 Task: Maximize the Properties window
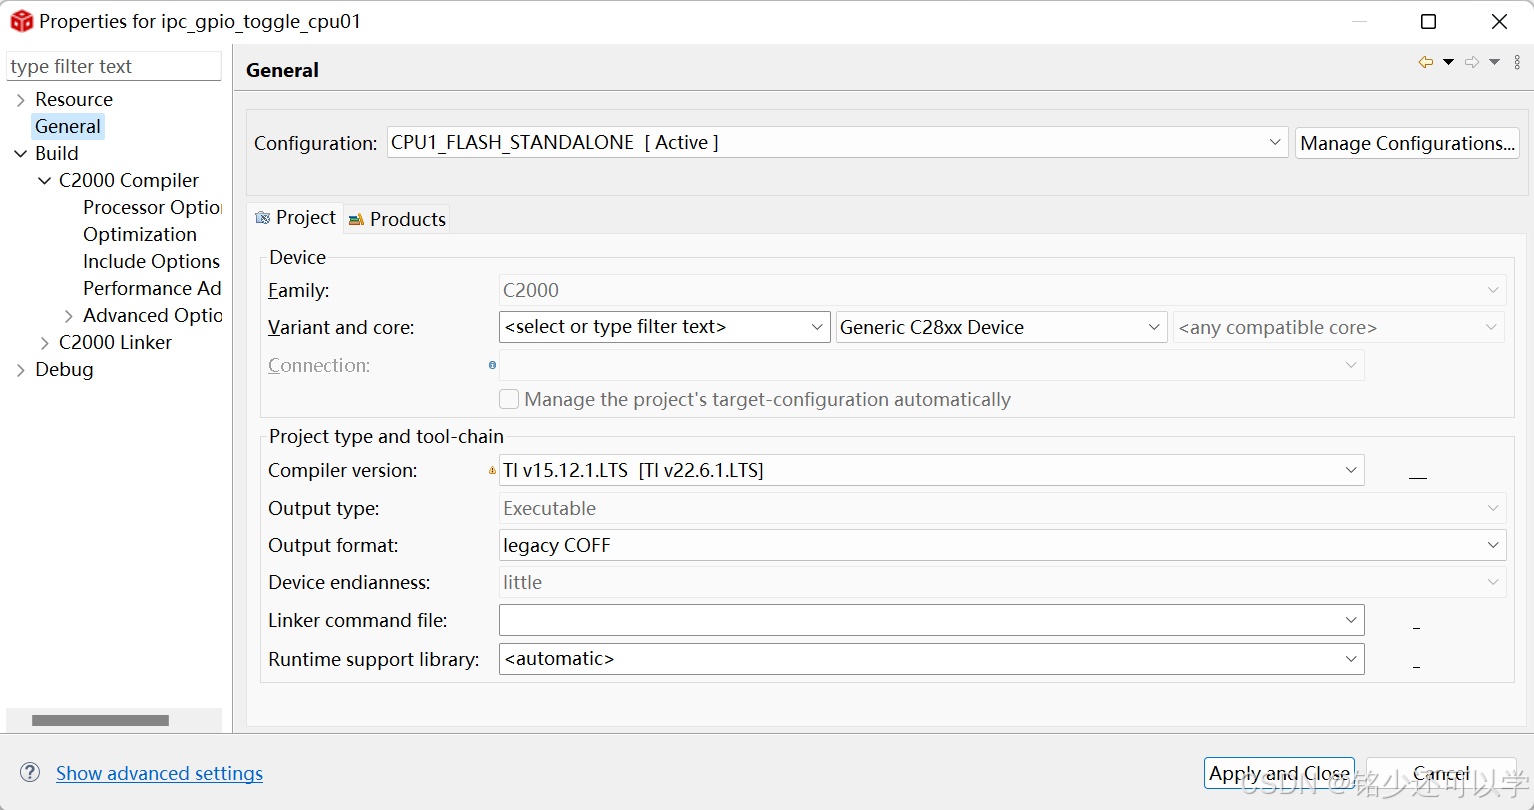click(1428, 21)
